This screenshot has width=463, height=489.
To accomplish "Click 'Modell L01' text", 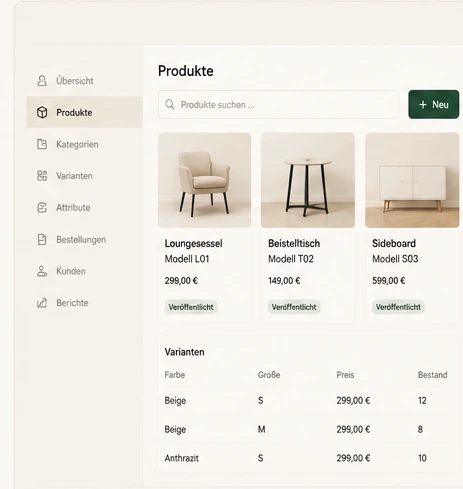I will [187, 259].
